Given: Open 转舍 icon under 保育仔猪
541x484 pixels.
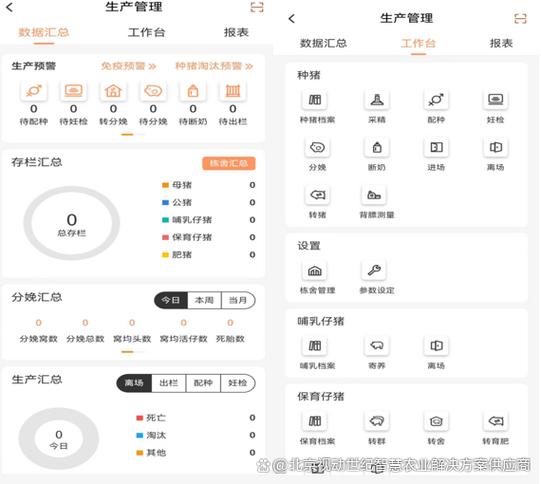Looking at the screenshot, I should point(436,421).
